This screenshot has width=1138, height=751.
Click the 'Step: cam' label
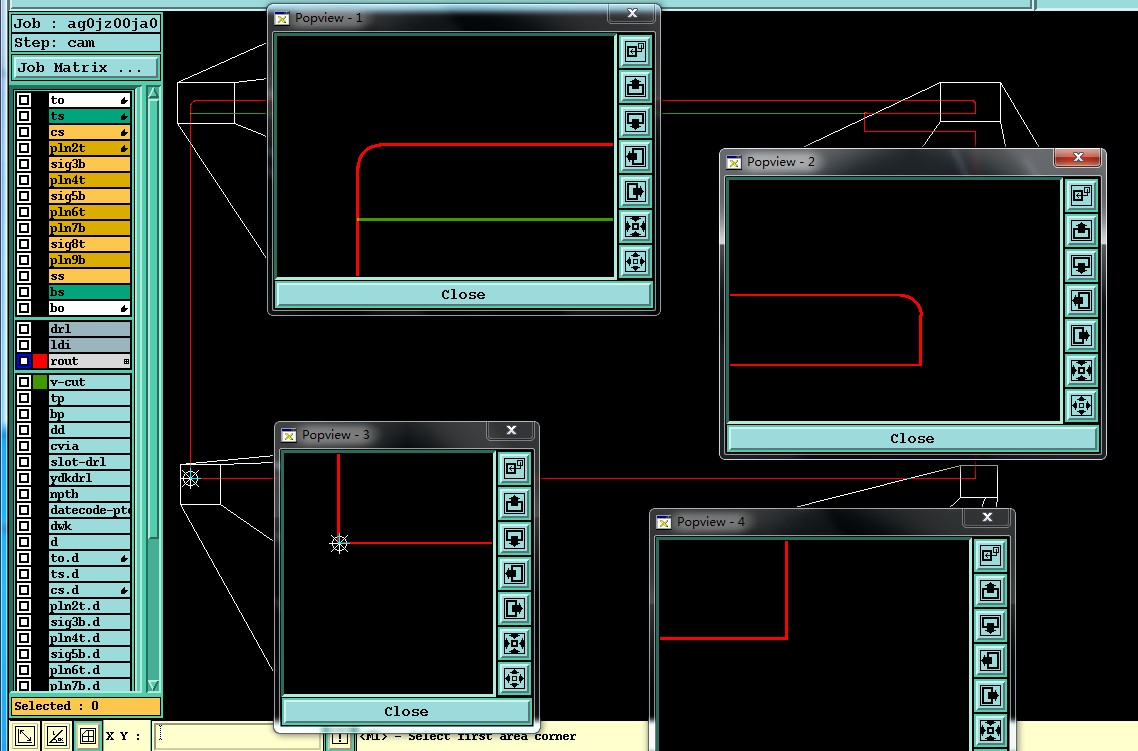coord(86,42)
